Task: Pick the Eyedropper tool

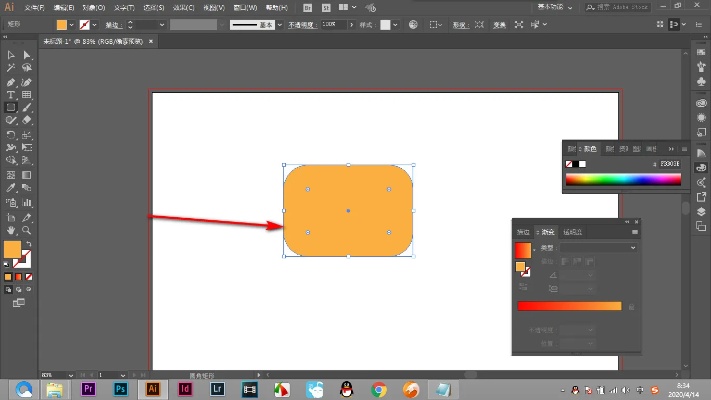Action: (x=11, y=188)
